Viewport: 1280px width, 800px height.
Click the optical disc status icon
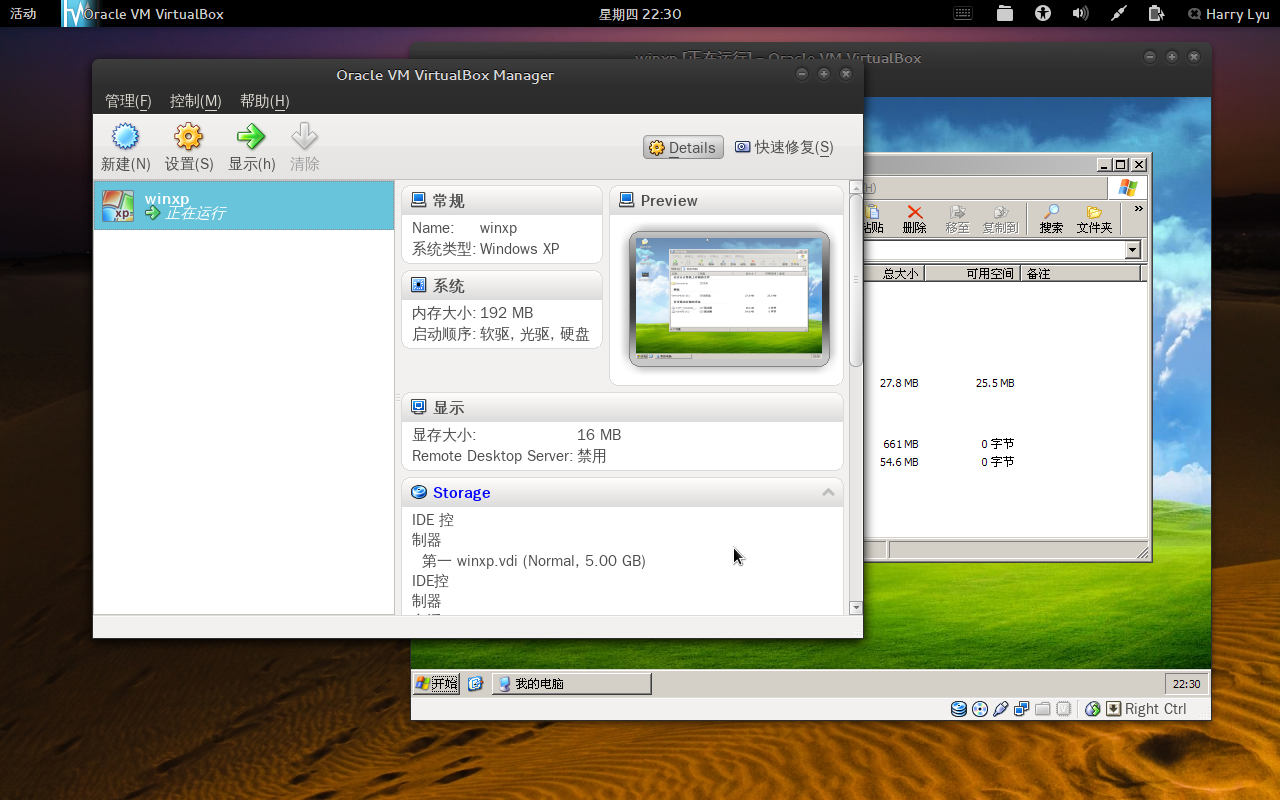coord(980,709)
